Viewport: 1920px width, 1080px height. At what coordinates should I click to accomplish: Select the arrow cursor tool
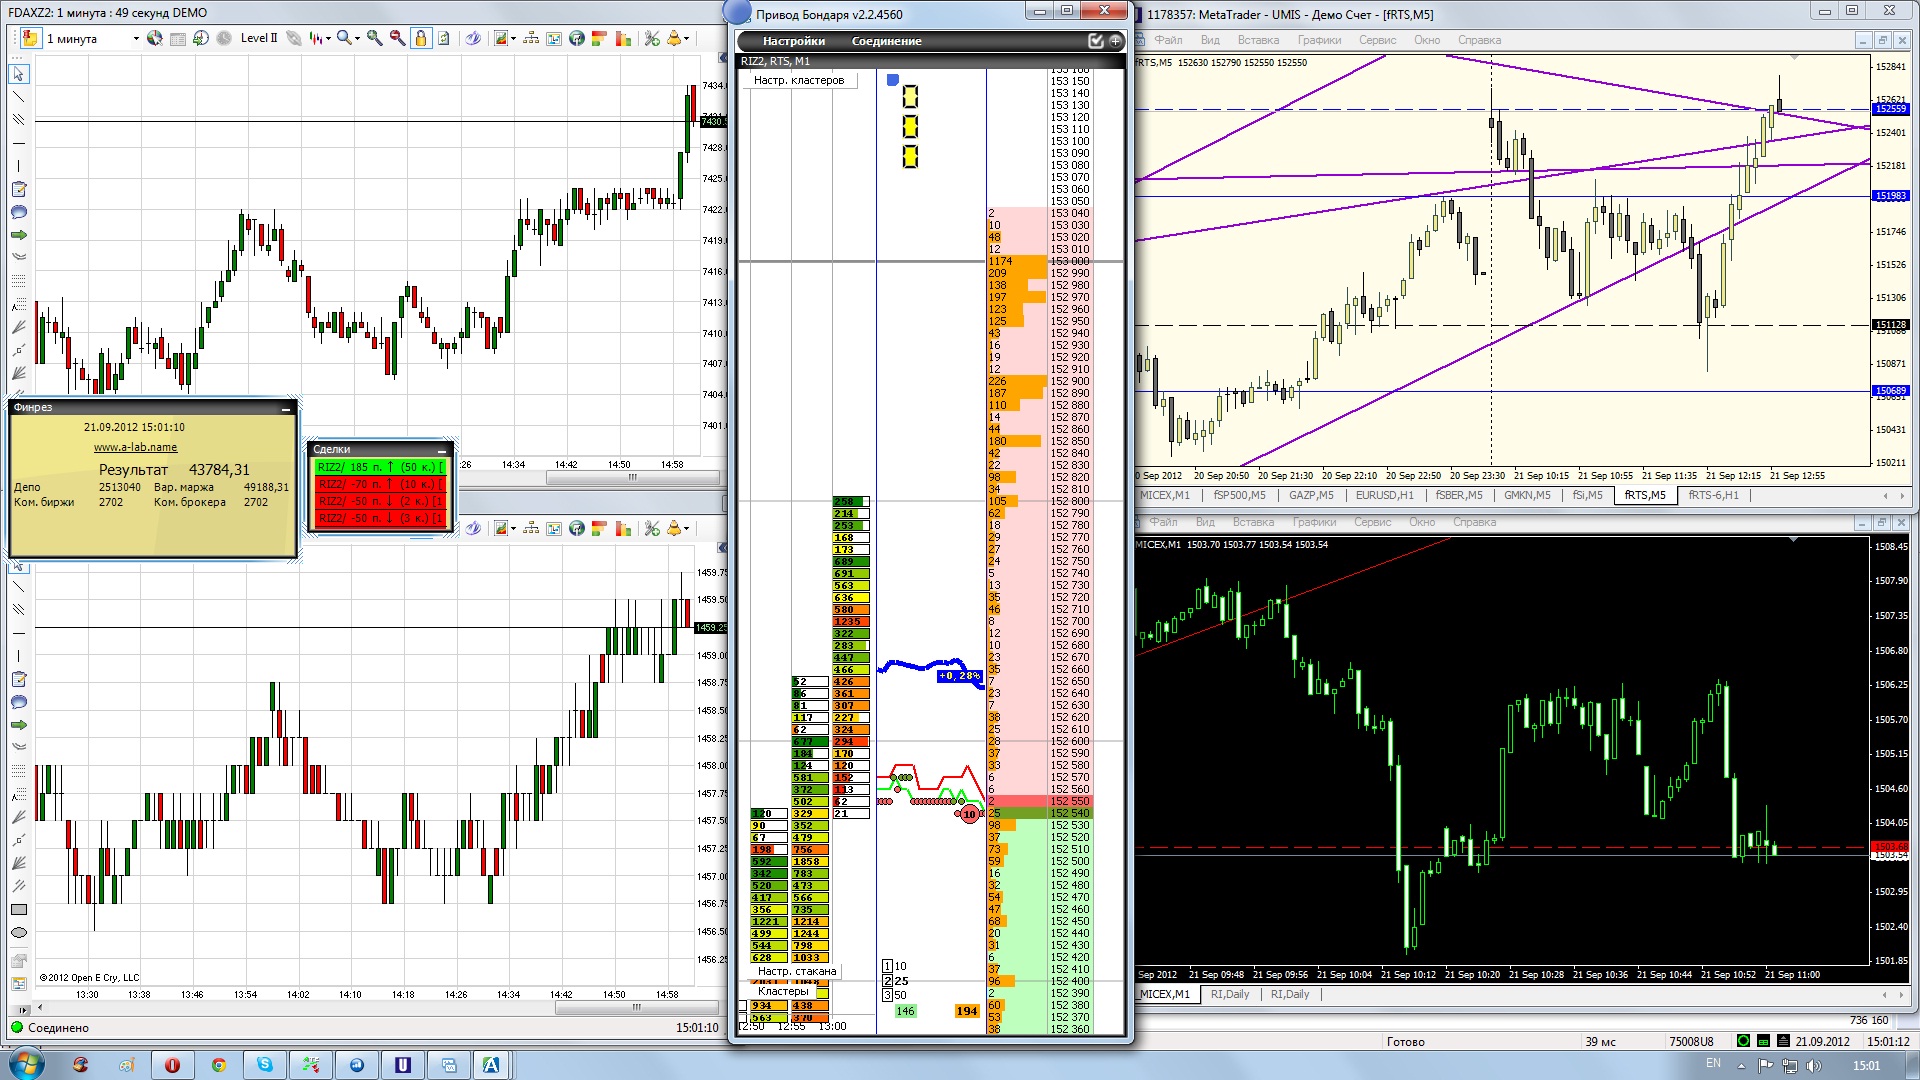18,74
